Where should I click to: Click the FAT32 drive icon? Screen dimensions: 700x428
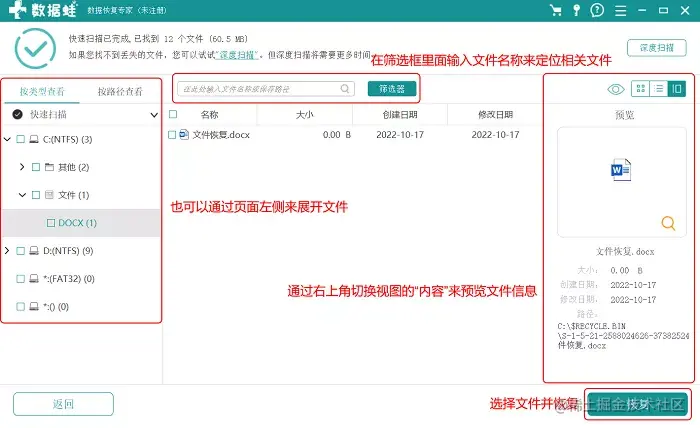point(34,279)
